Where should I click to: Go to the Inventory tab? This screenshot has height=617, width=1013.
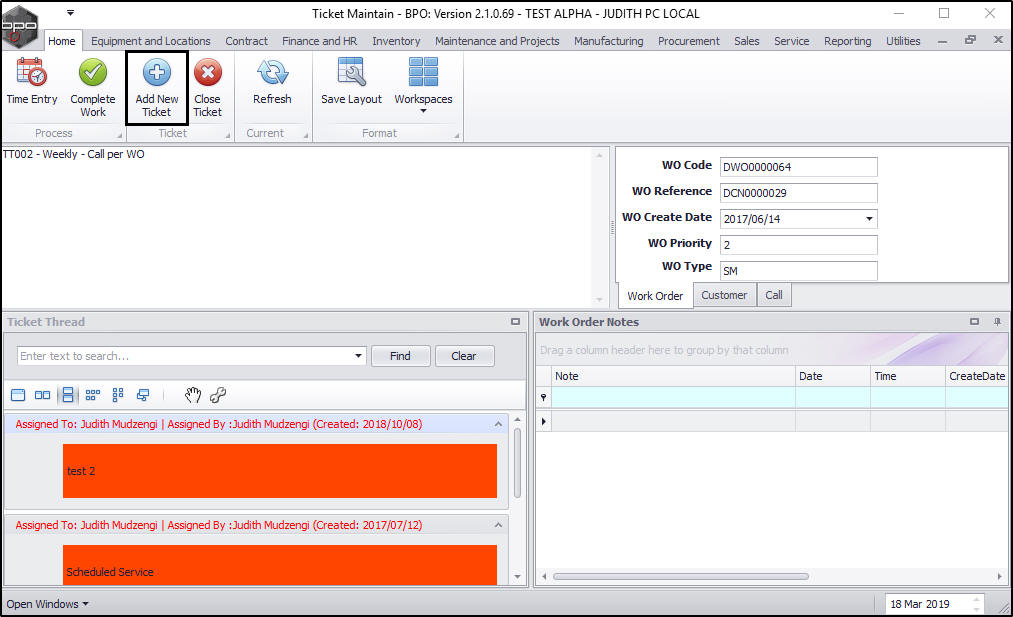coord(396,41)
